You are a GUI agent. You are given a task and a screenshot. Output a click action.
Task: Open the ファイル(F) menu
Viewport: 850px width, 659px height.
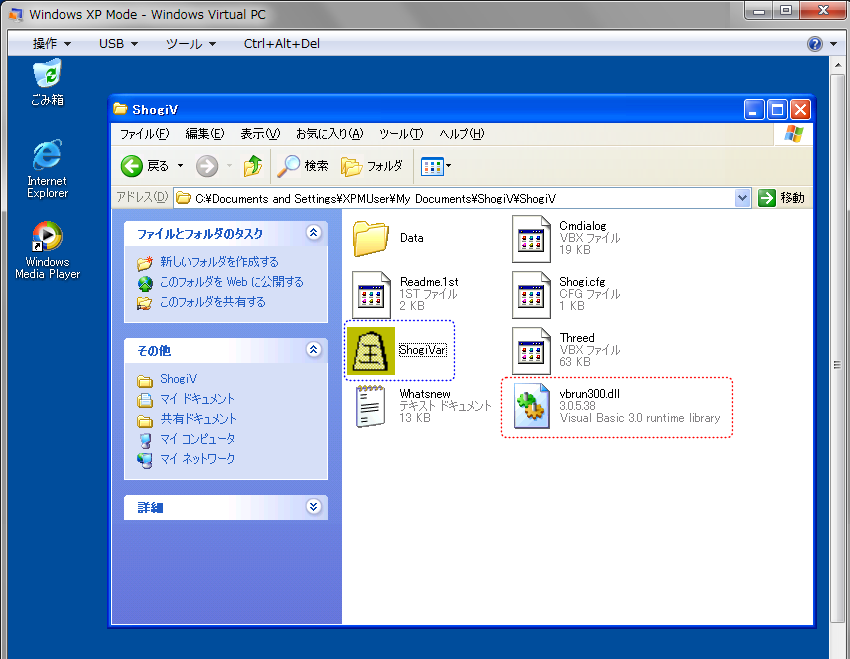pos(144,134)
